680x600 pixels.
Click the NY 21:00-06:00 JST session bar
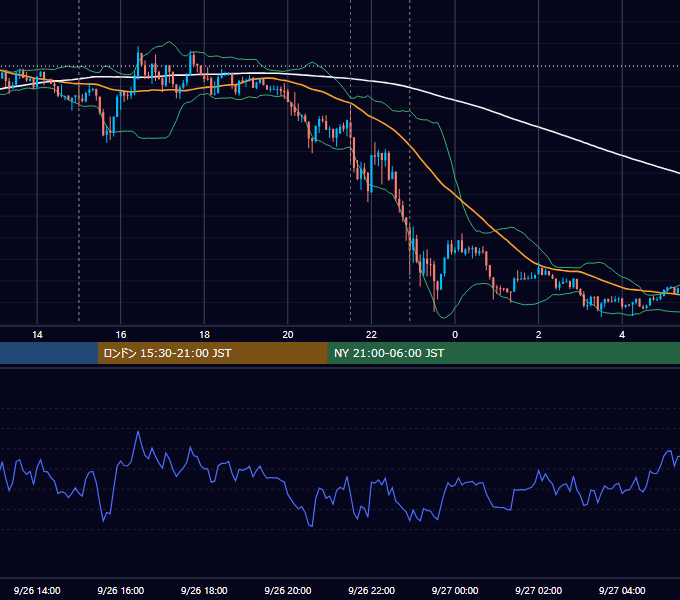pyautogui.click(x=503, y=353)
